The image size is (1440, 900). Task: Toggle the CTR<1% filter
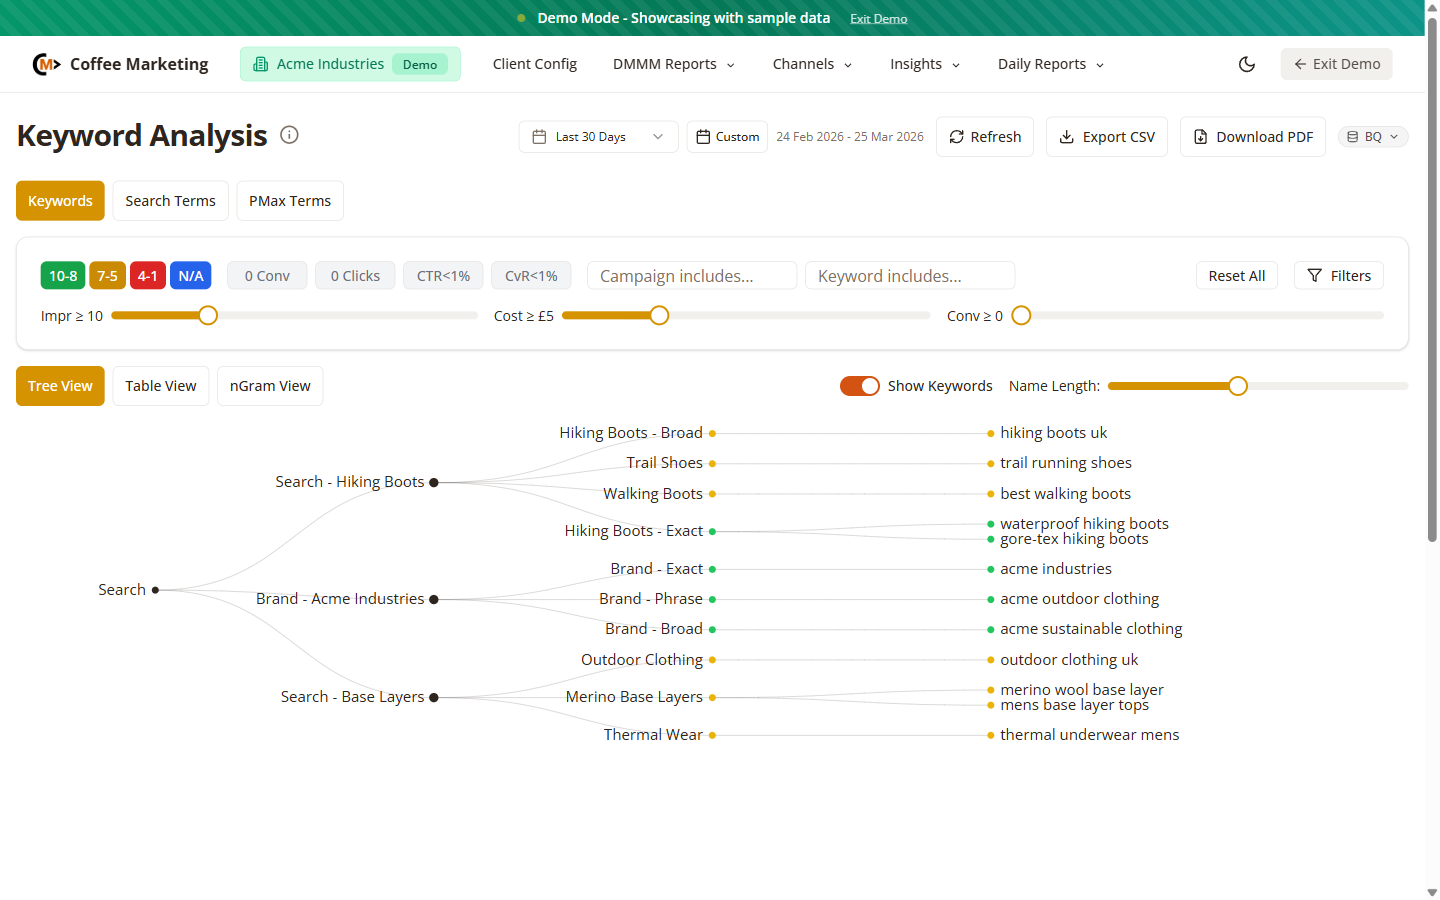click(x=442, y=275)
